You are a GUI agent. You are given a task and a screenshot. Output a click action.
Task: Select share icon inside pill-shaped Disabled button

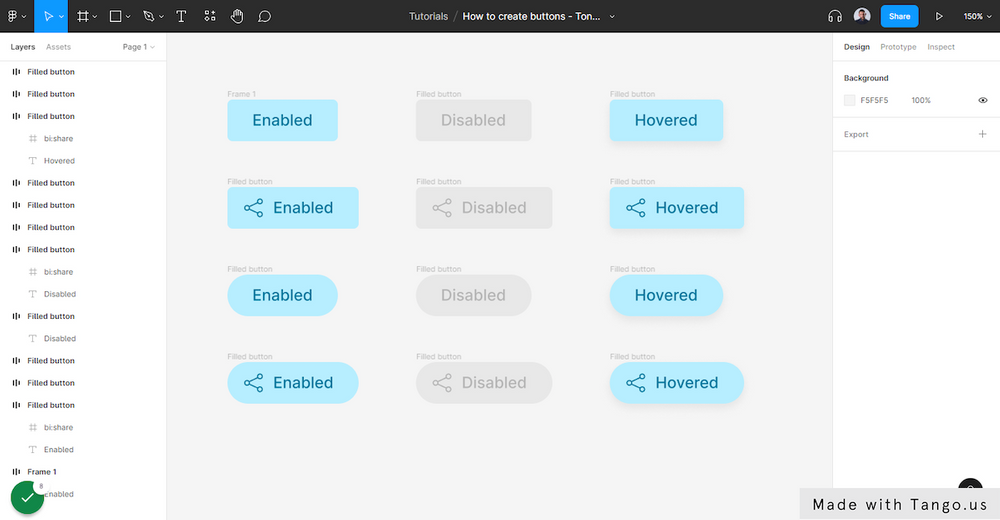pos(442,383)
